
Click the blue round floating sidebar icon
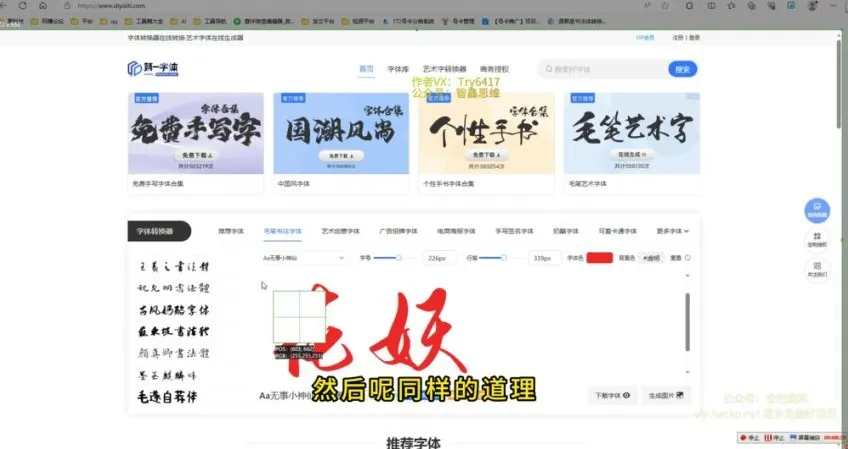point(817,210)
